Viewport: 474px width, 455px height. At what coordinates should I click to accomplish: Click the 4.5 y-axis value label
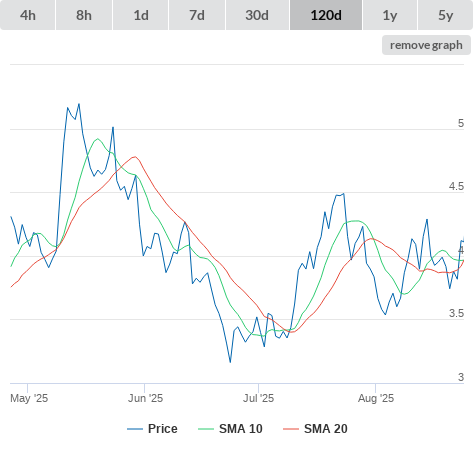[x=456, y=186]
